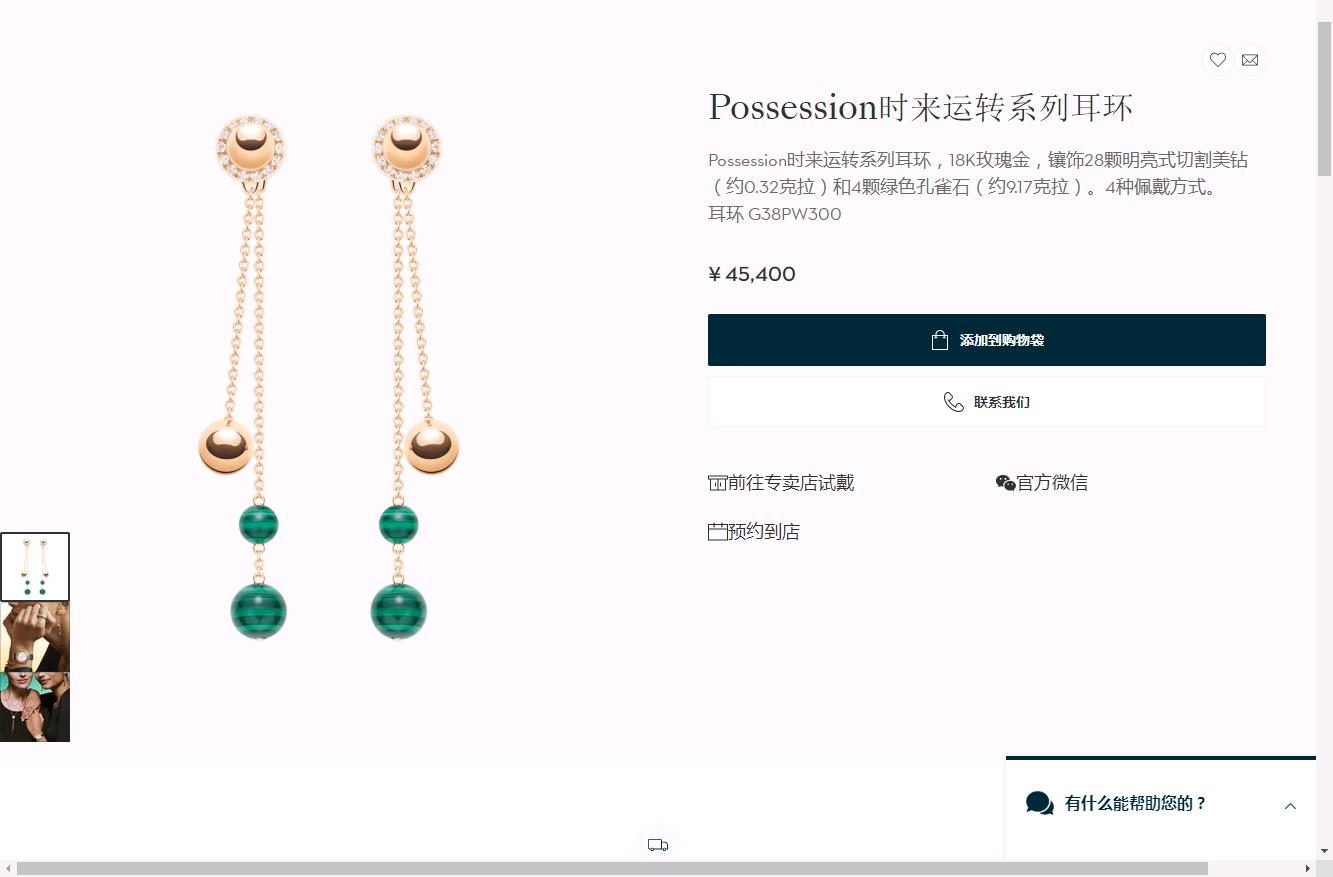Click the WeChat icon beside 官方微信
The width and height of the screenshot is (1333, 877).
click(1005, 483)
